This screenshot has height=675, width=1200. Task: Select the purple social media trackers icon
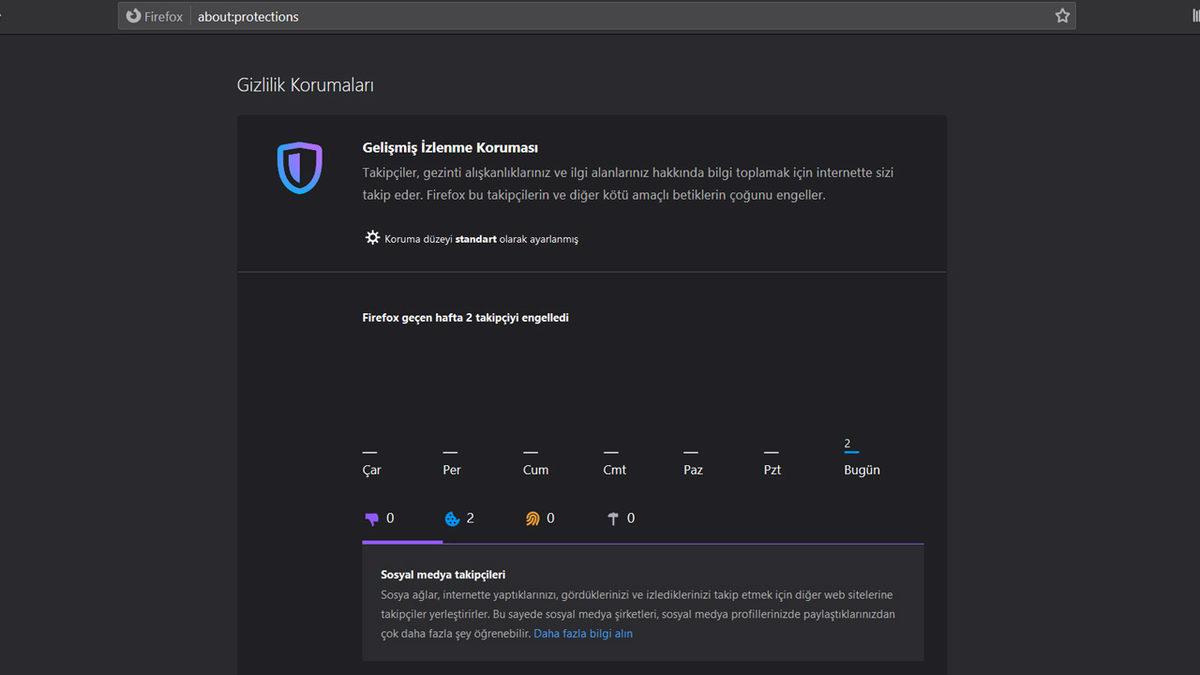pos(373,518)
